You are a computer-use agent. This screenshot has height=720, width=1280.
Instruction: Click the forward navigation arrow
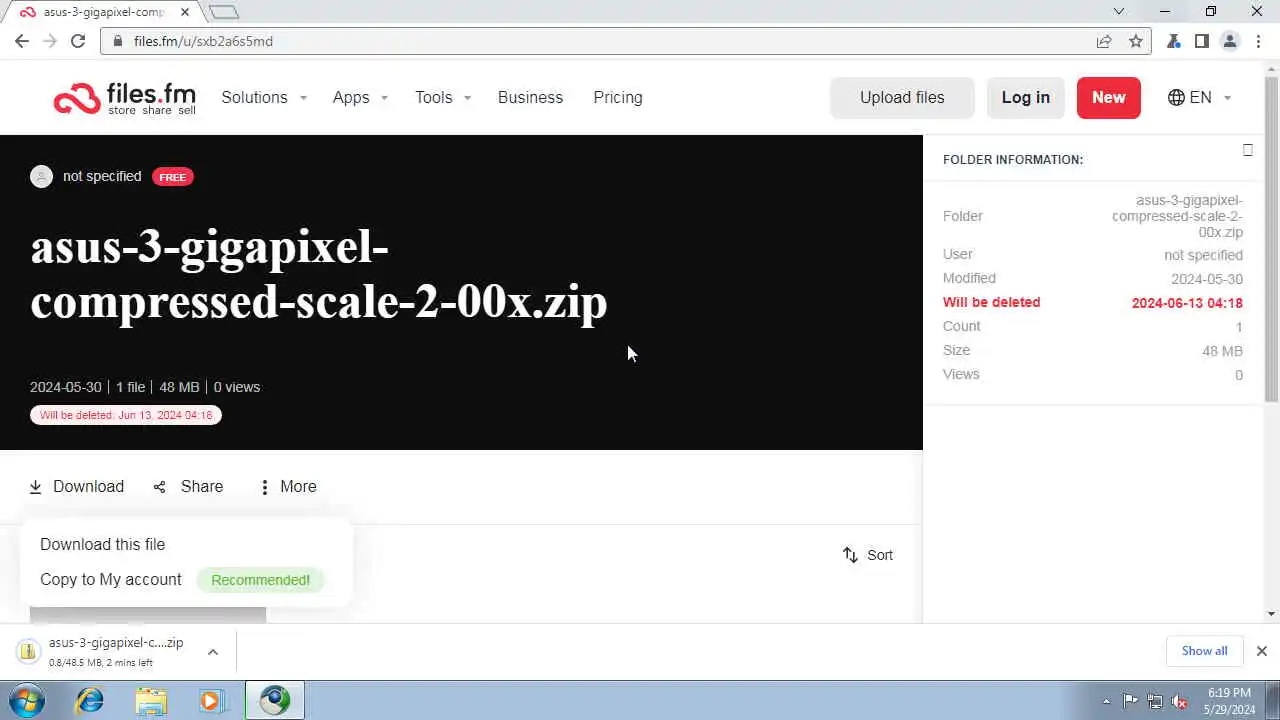coord(50,41)
